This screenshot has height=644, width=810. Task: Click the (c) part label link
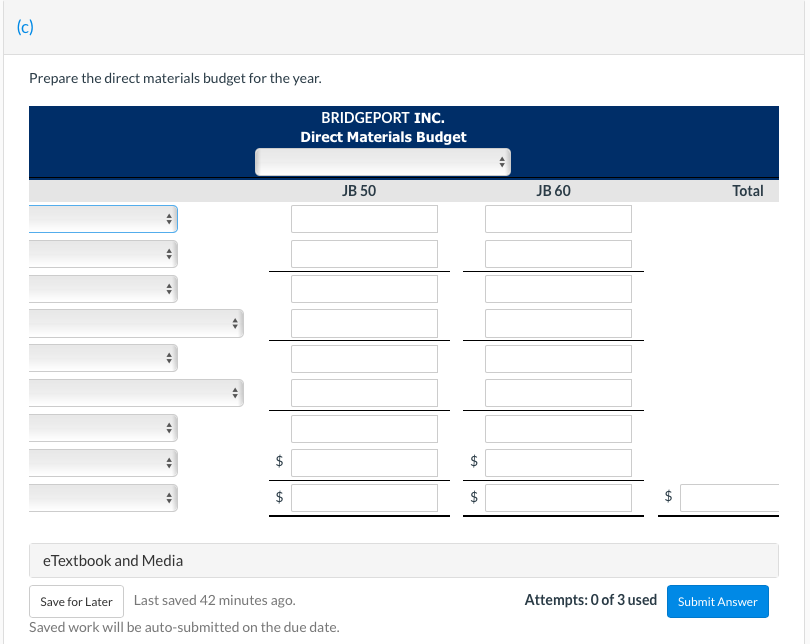(25, 27)
